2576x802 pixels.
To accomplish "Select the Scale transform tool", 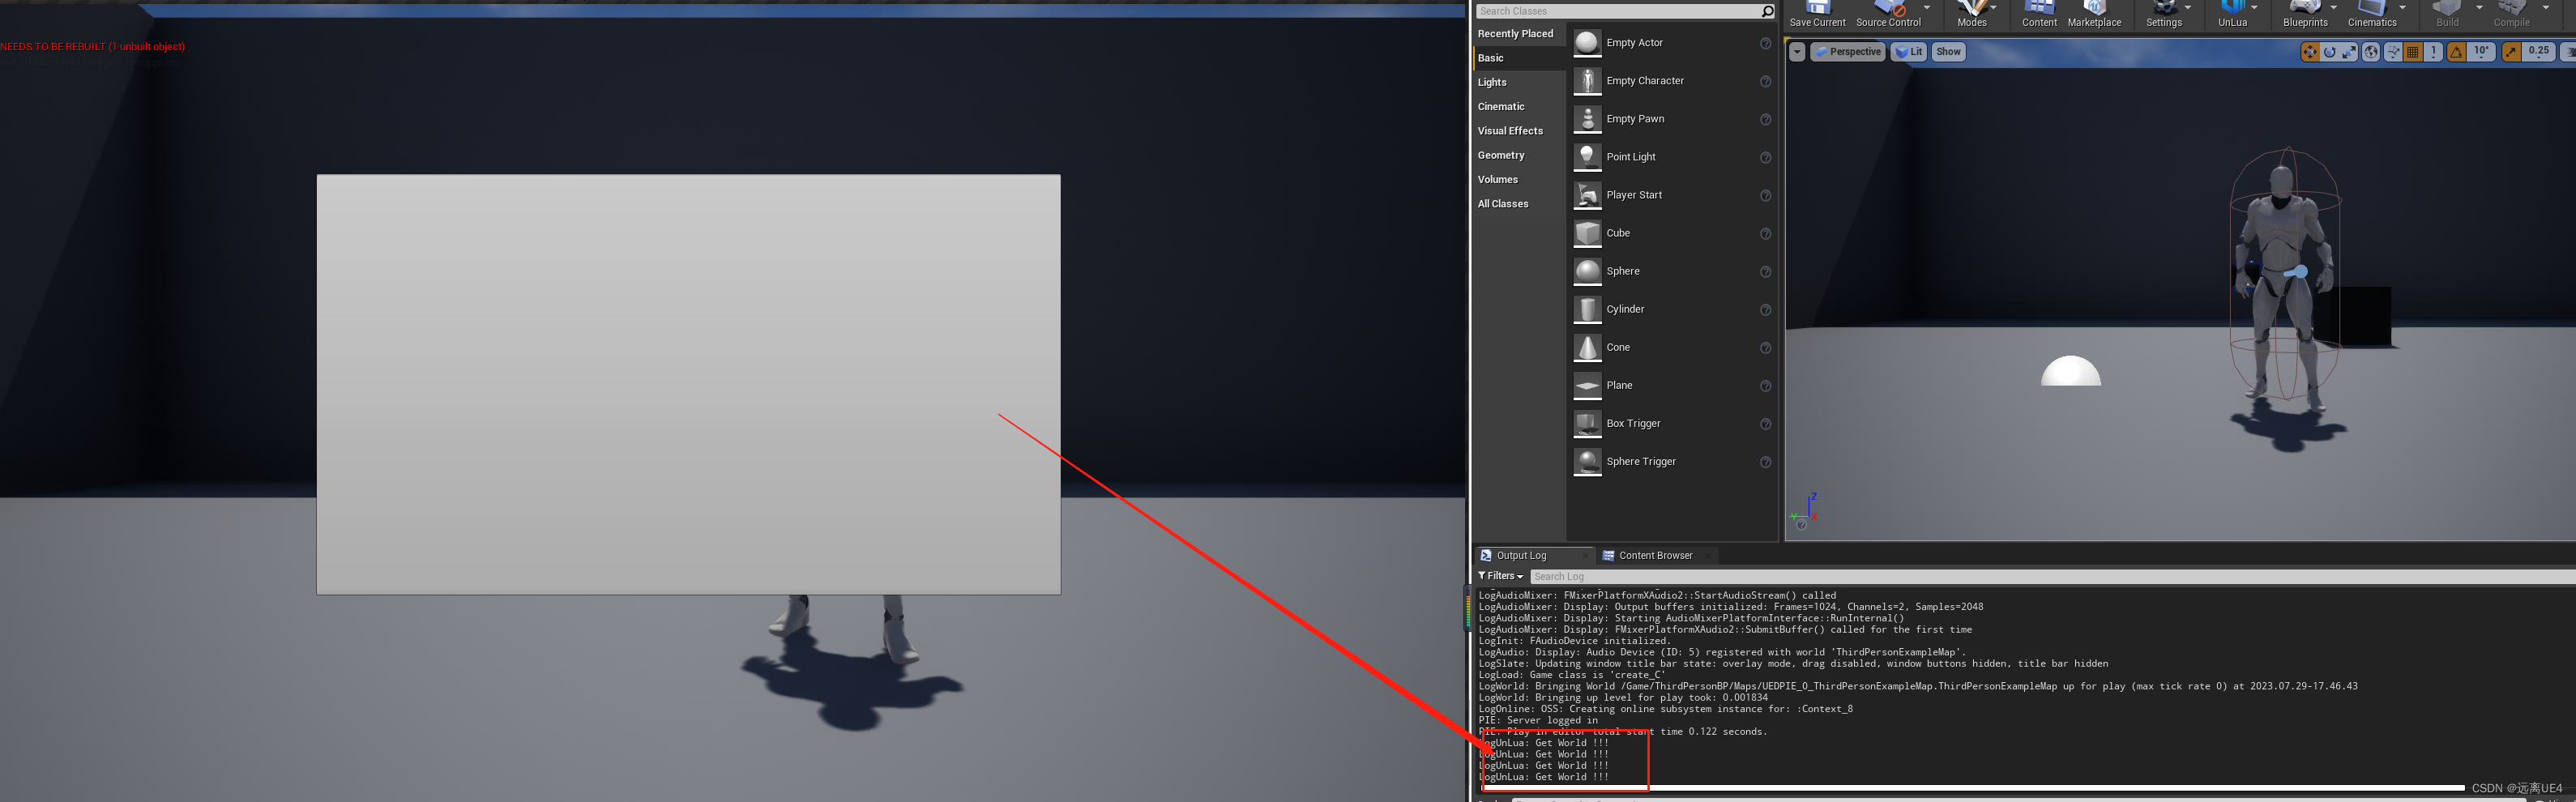I will point(2349,52).
